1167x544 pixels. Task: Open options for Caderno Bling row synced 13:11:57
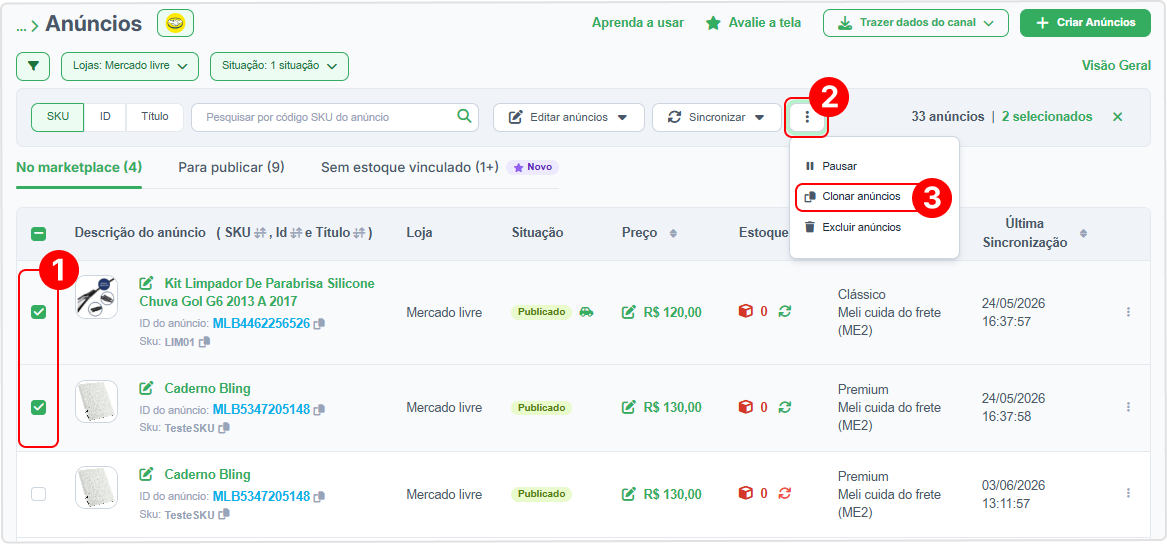click(1128, 493)
